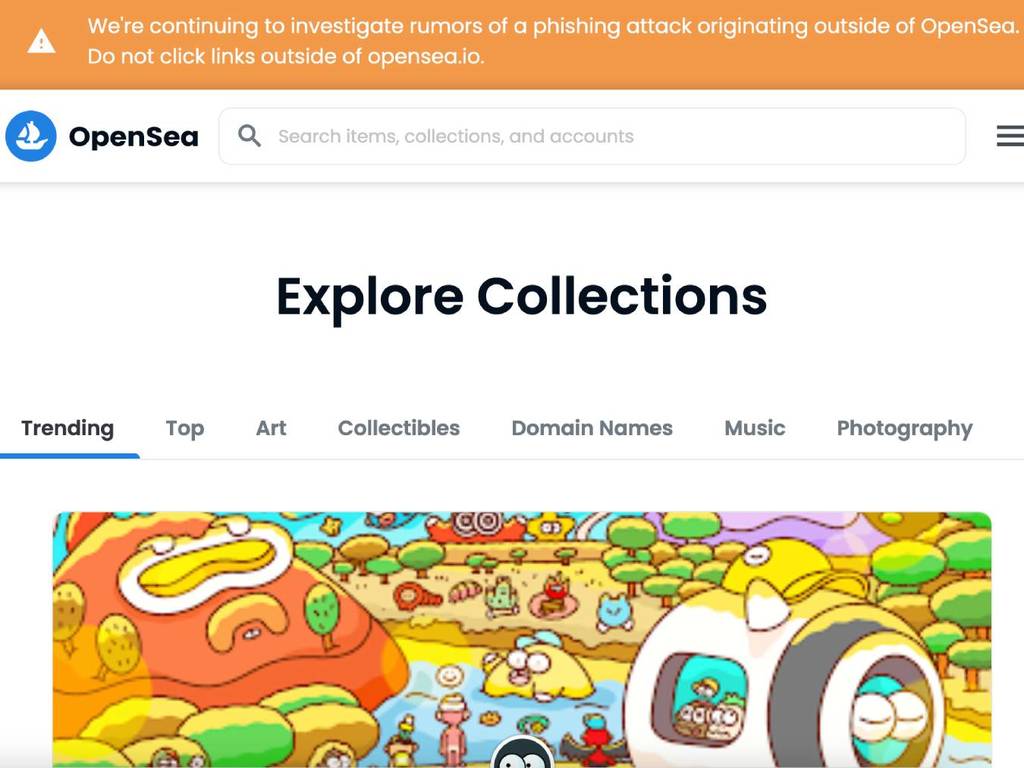Select the Art tab
Screen dimensions: 1024x768
click(271, 428)
